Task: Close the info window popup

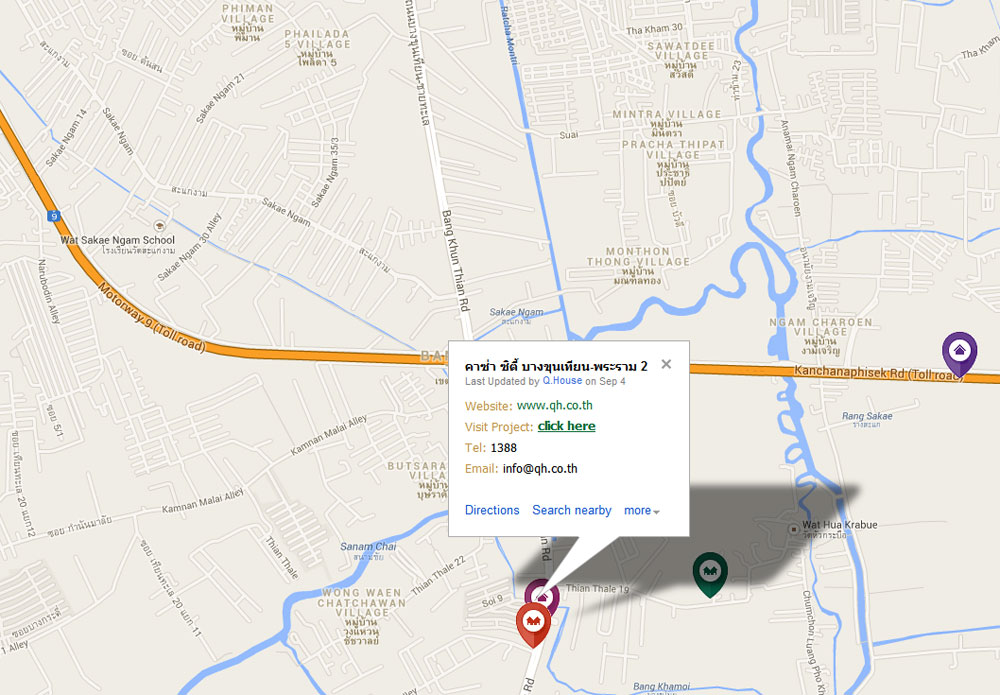Action: click(x=666, y=364)
